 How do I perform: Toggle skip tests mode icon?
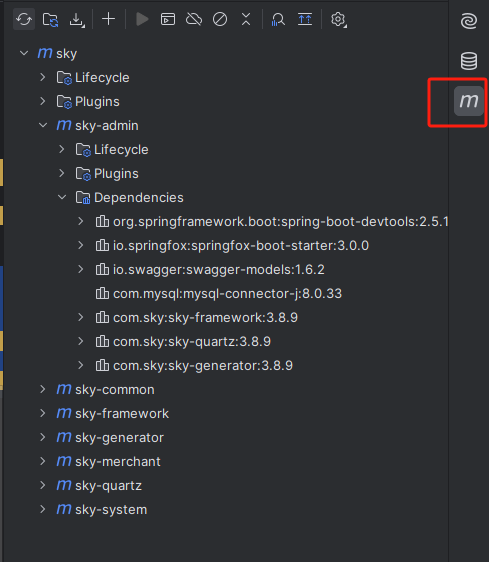(220, 19)
